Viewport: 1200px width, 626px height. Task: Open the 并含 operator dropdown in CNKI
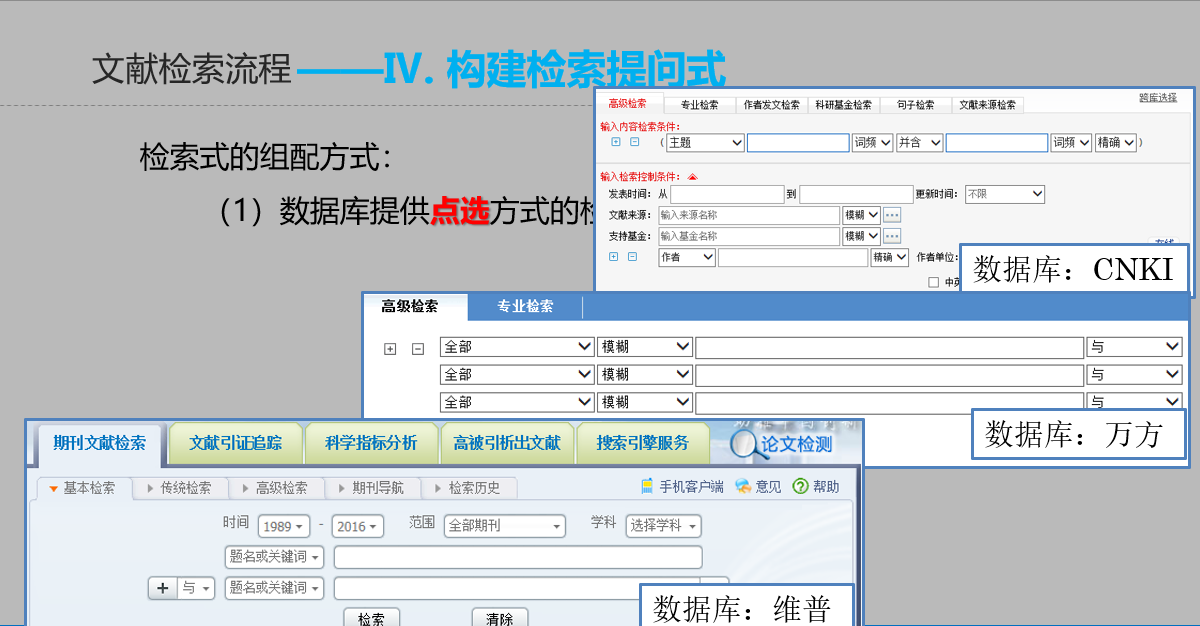click(920, 143)
